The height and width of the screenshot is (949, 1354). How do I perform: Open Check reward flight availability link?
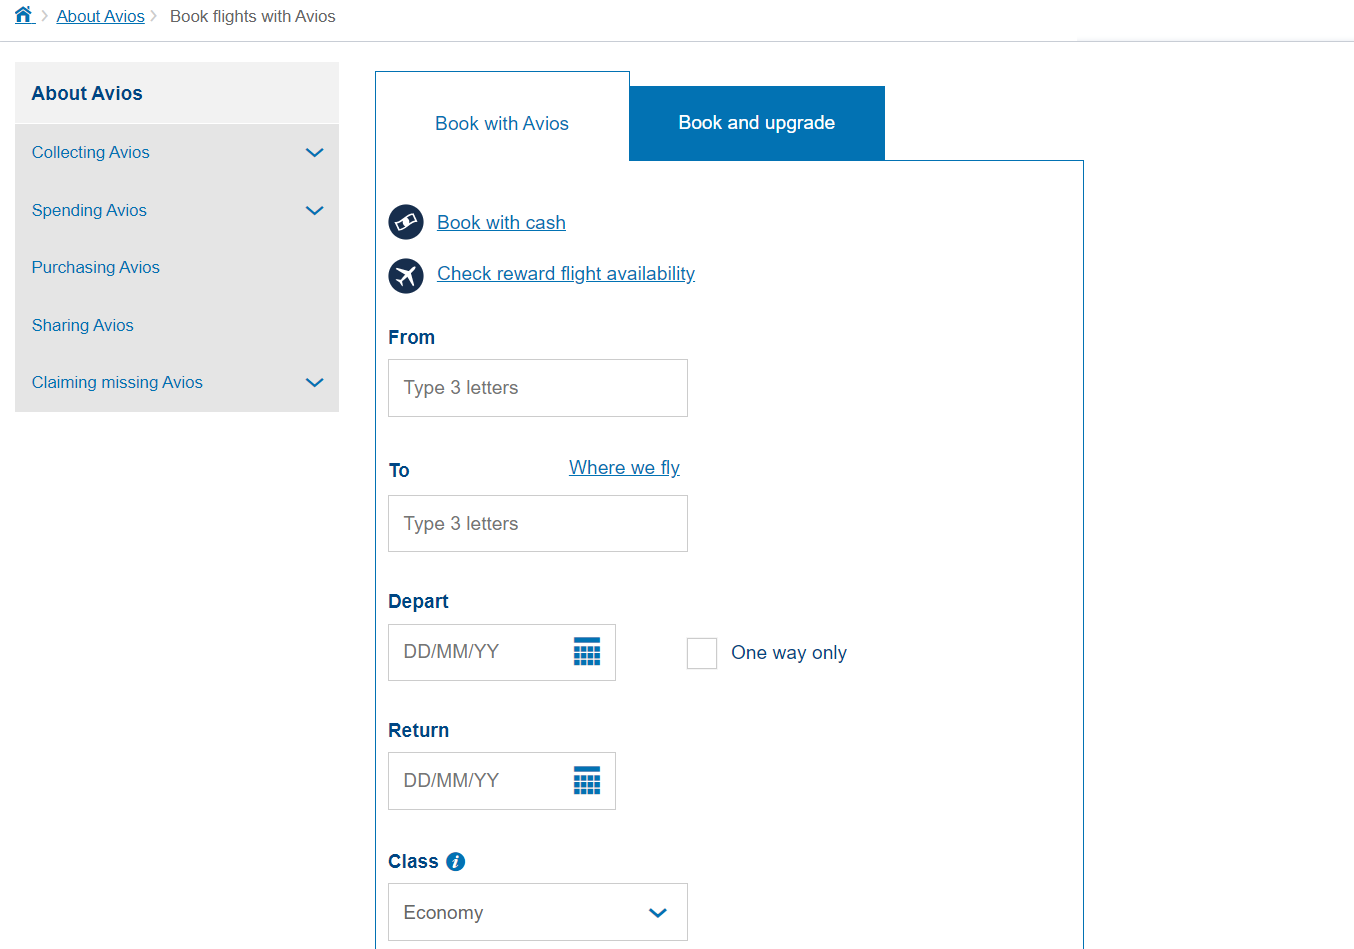[x=566, y=274]
